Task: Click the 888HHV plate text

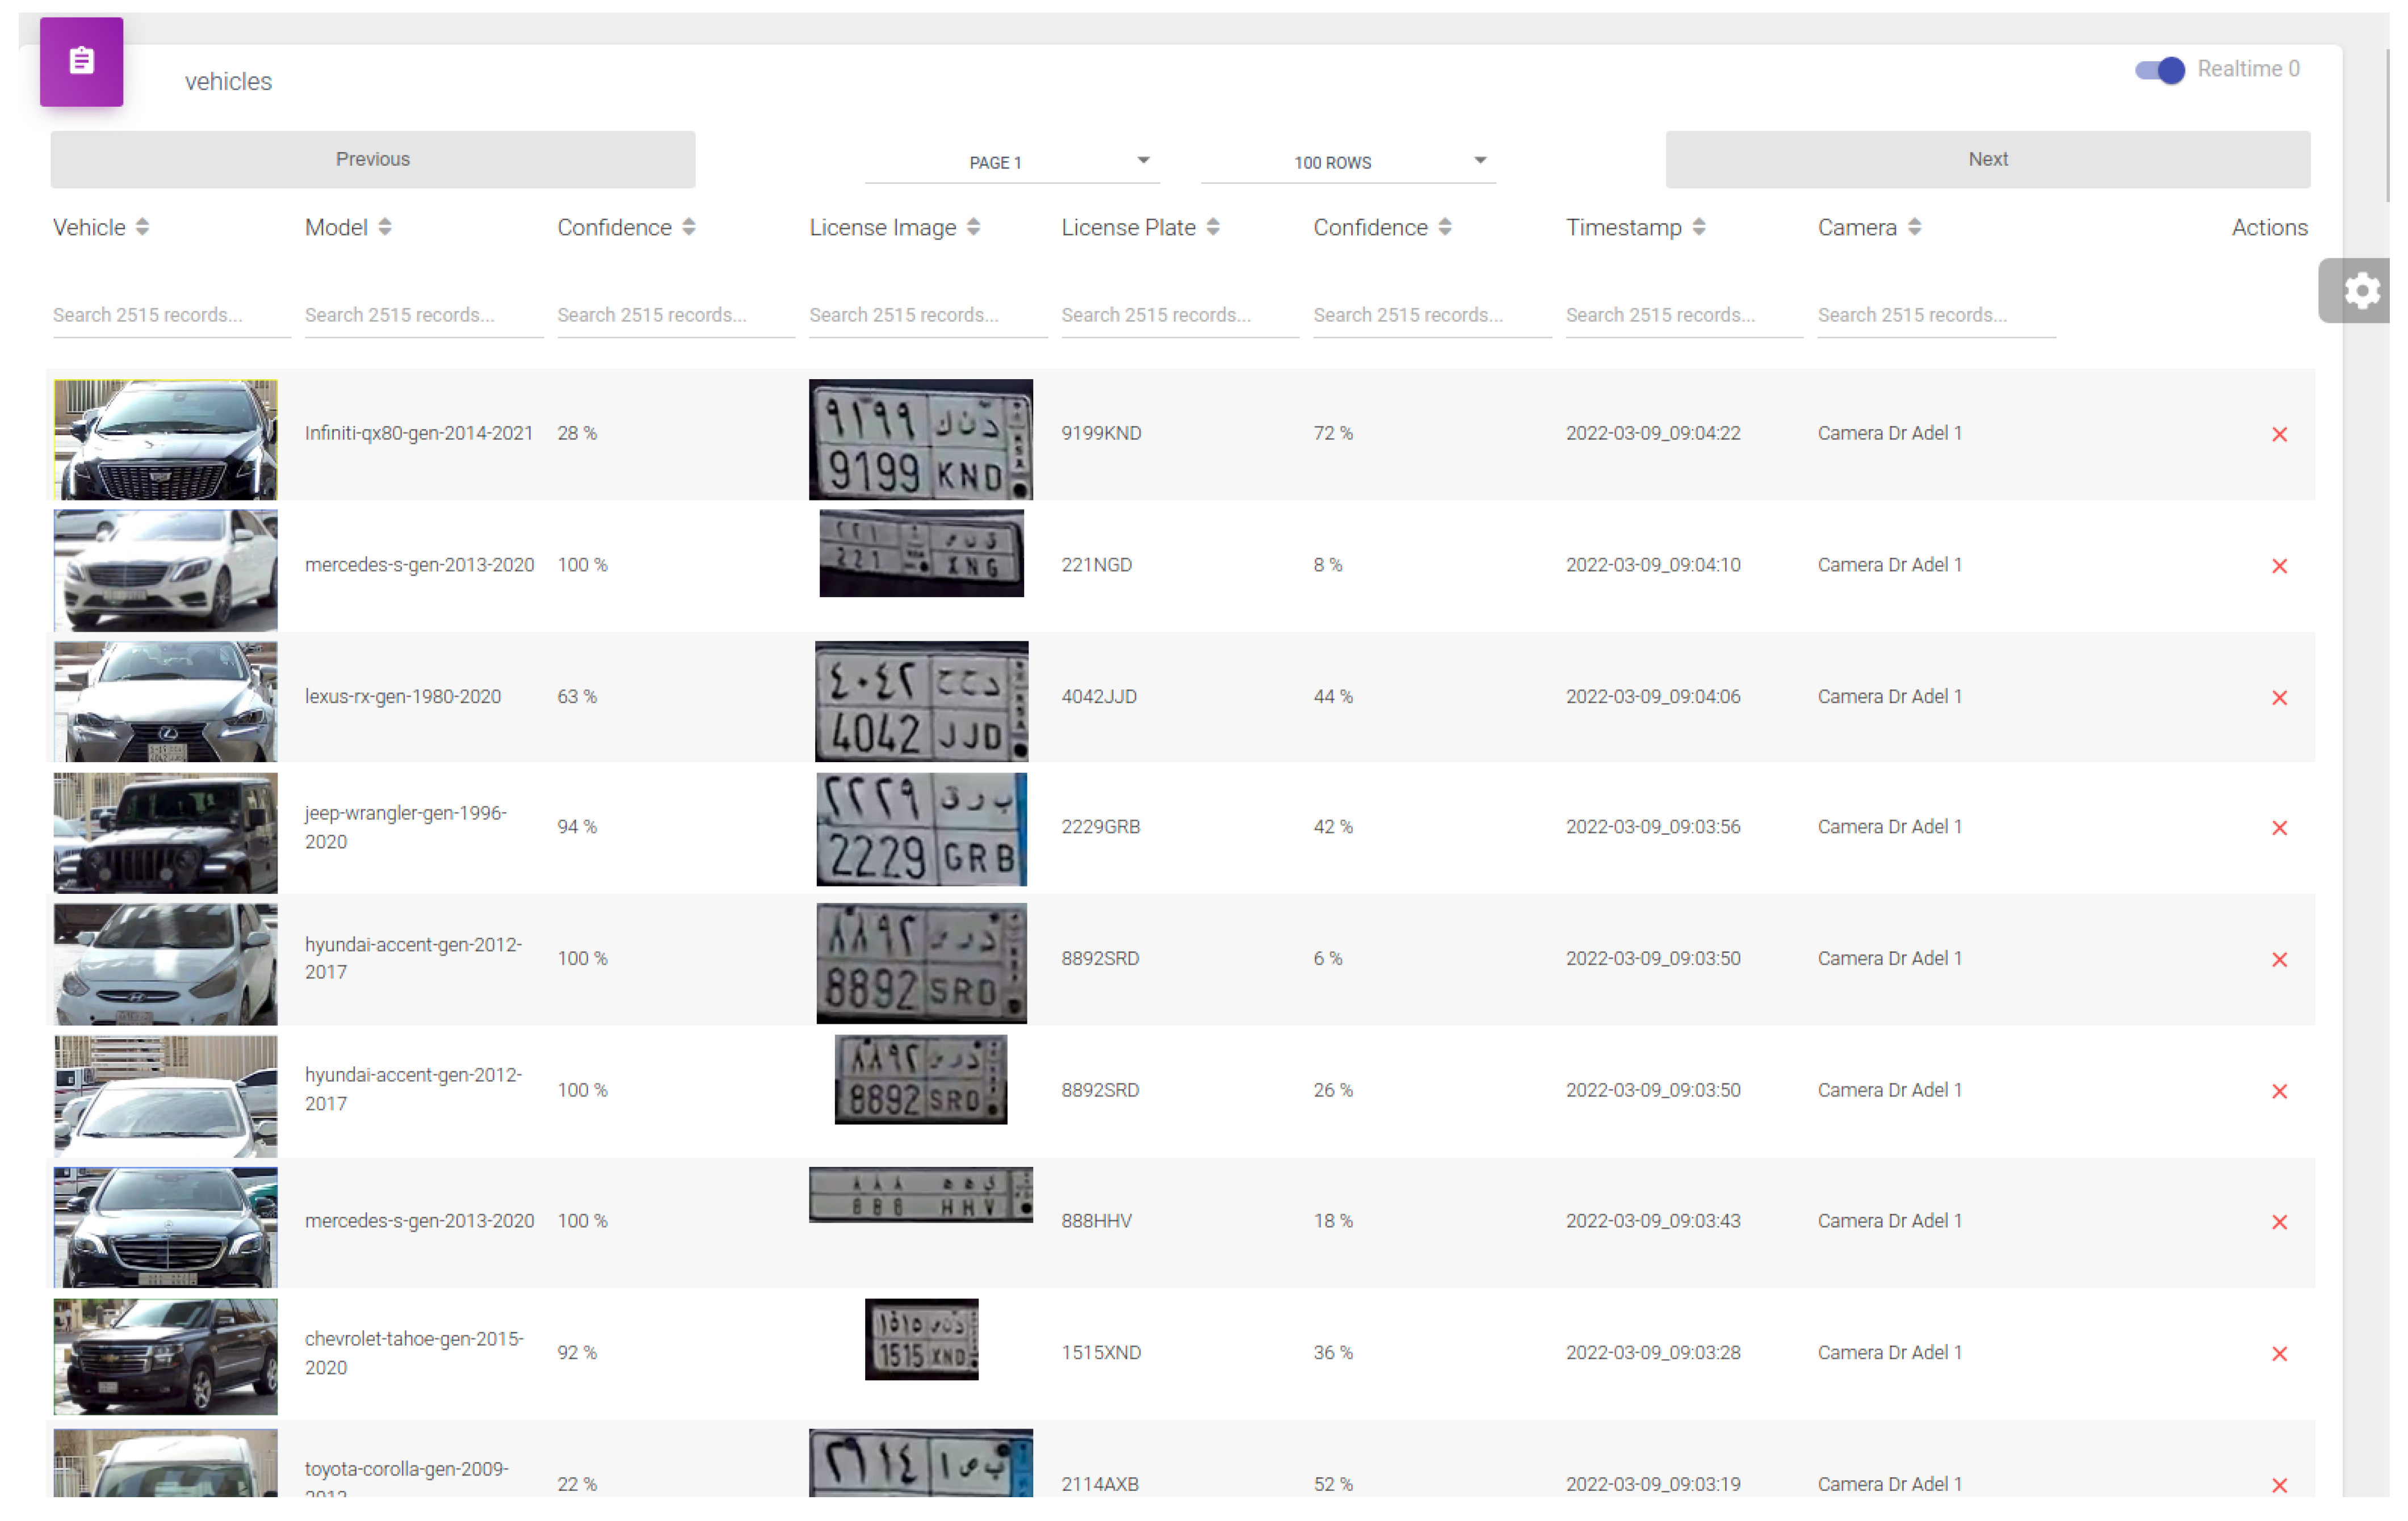Action: [1096, 1221]
